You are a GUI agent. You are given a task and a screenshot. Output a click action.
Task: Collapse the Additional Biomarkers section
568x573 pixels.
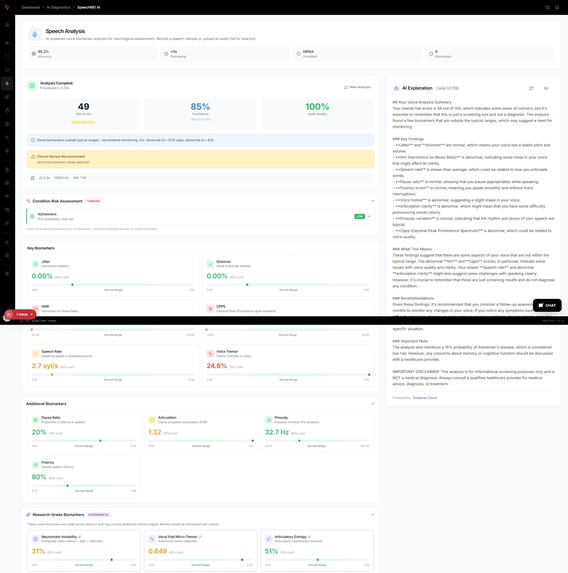pyautogui.click(x=372, y=404)
